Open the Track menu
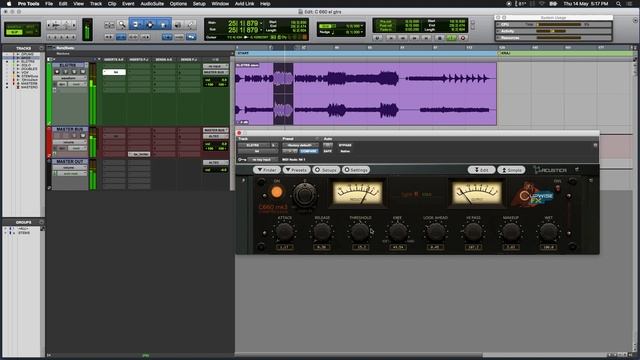Screen dimensions: 640x360 96,4
